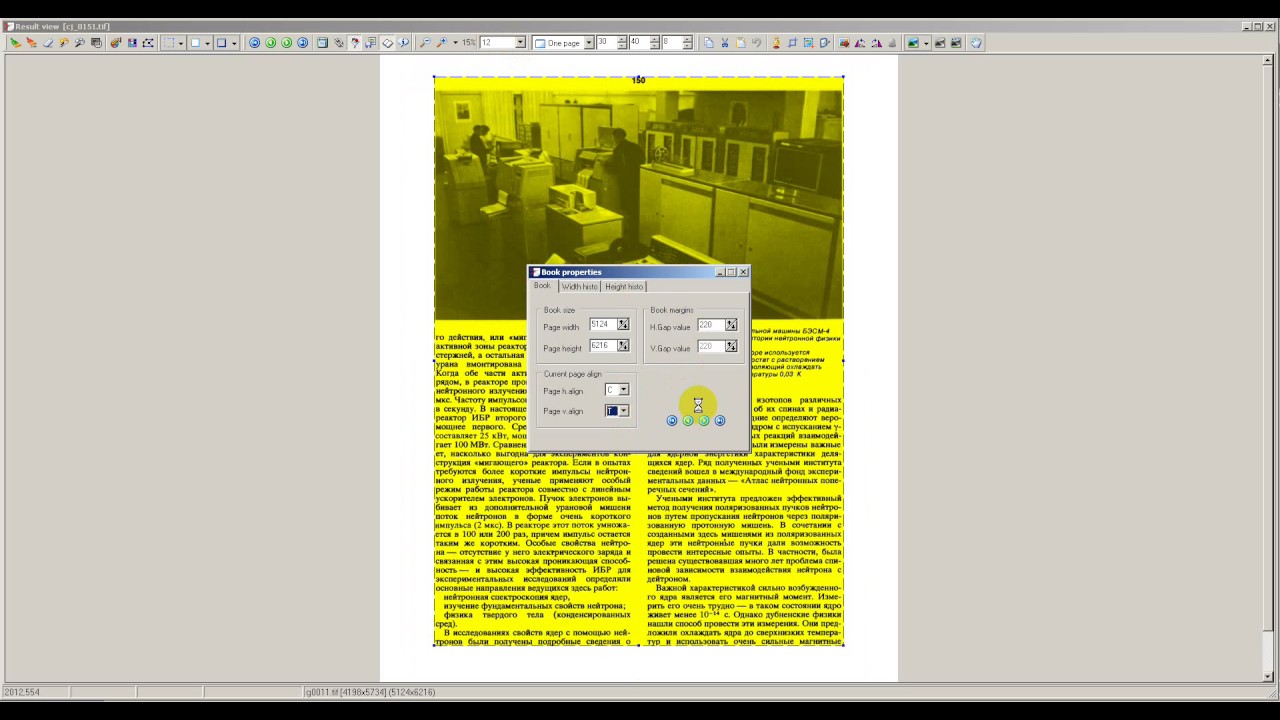Switch to the Height histo tab
1280x720 pixels.
click(x=624, y=287)
